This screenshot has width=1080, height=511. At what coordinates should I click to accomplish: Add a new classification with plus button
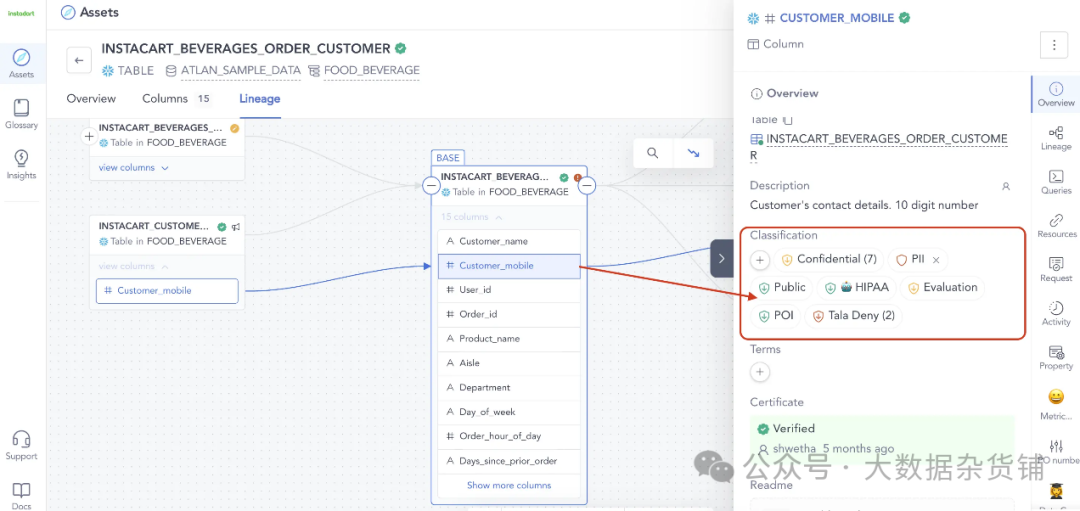tap(760, 260)
